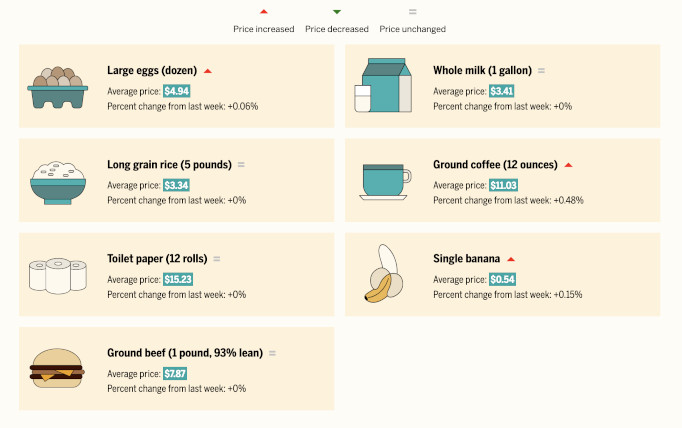
Task: Click the coffee cup illustration
Action: coord(385,182)
